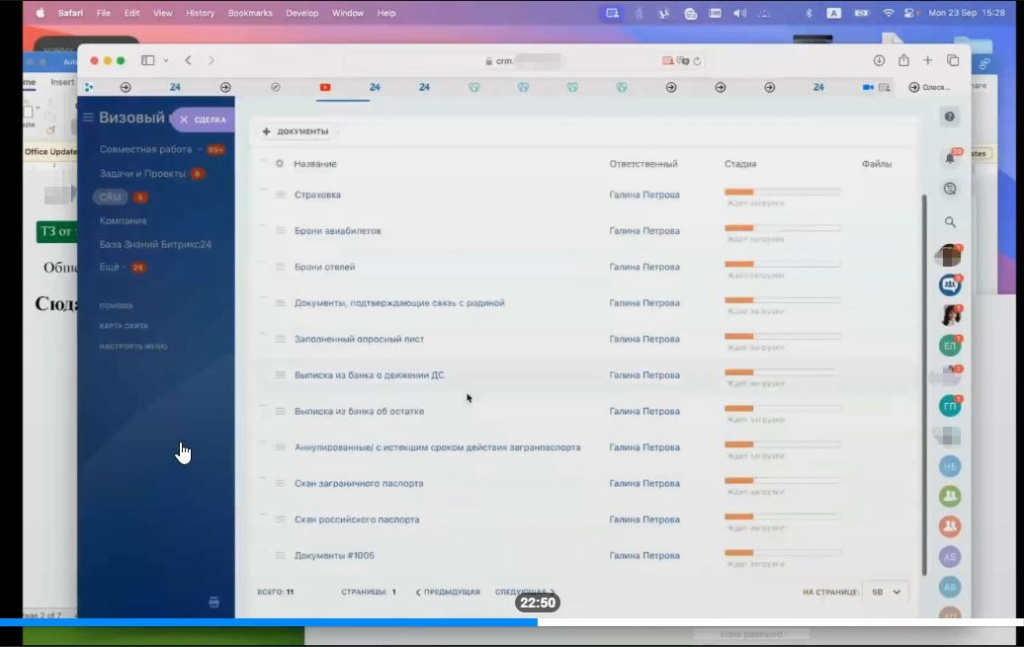This screenshot has height=647, width=1024.
Task: Click the hamburger menu next to Визовый
Action: [88, 118]
